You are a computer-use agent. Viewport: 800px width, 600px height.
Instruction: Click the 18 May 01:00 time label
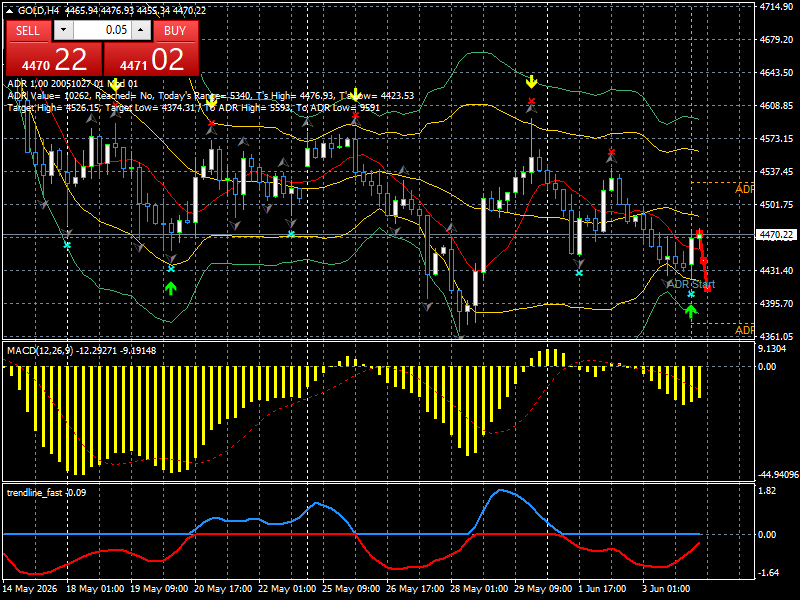[x=95, y=589]
